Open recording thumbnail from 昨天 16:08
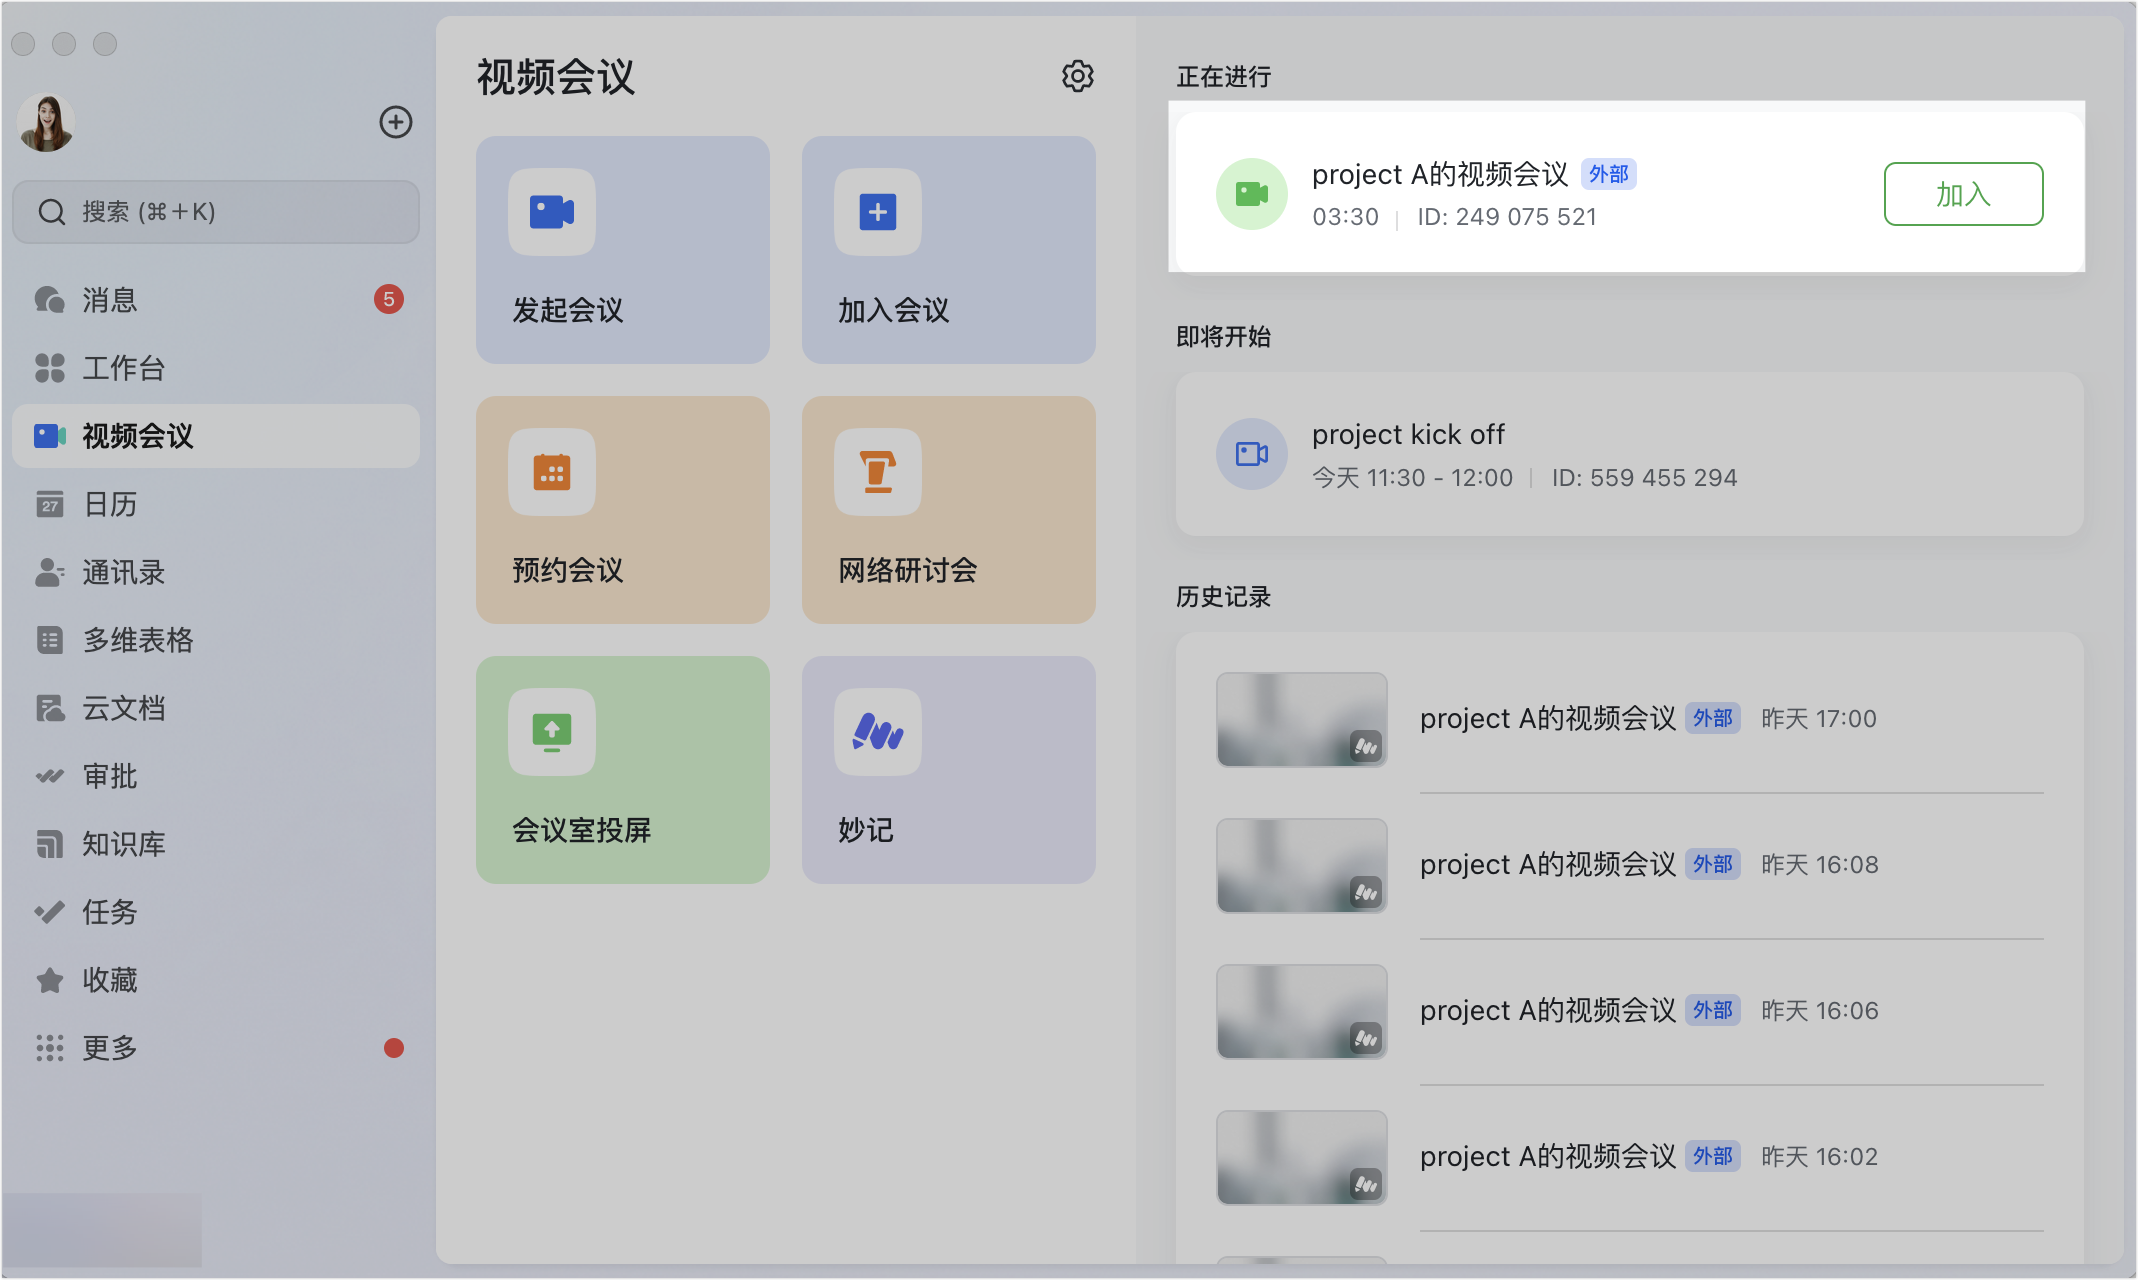Screen dimensions: 2138x1280 tap(1301, 866)
